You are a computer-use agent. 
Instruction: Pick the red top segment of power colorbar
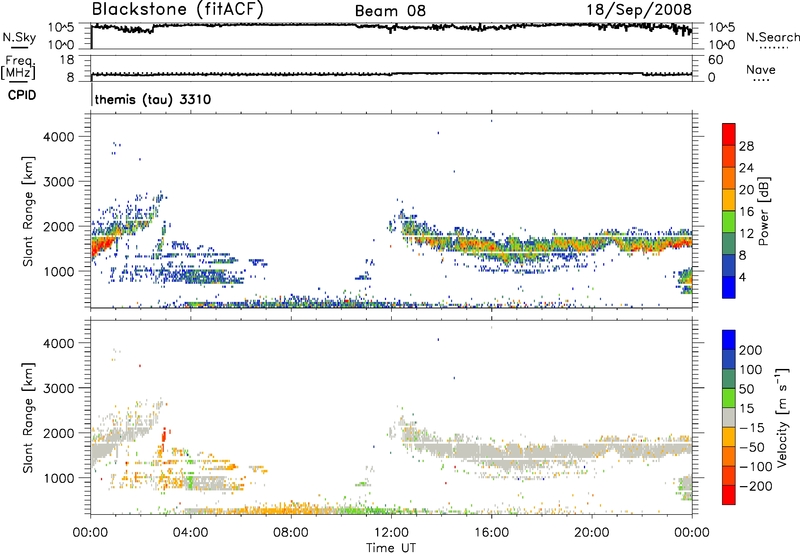click(729, 134)
